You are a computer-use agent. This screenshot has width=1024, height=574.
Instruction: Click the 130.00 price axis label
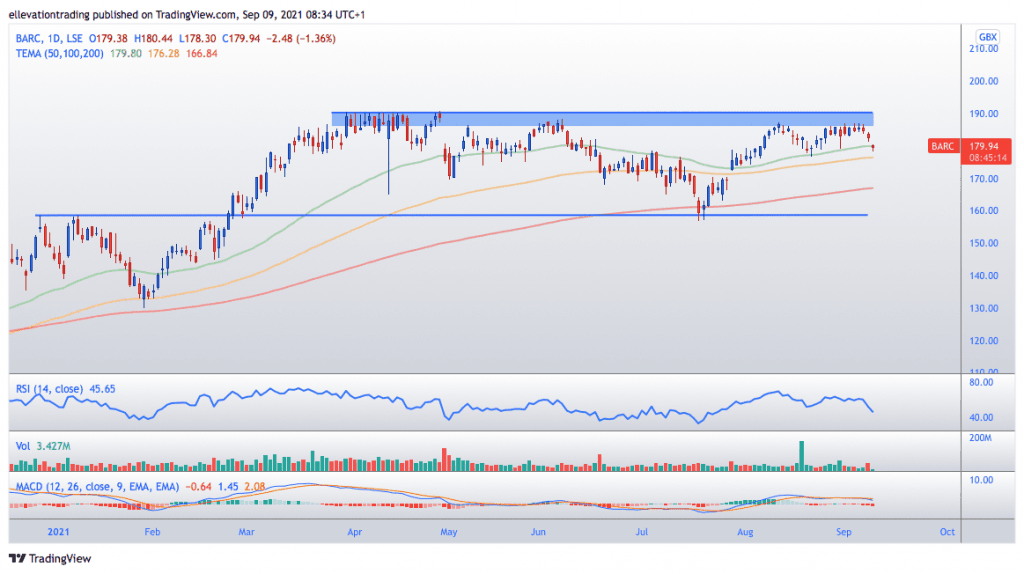tap(984, 308)
